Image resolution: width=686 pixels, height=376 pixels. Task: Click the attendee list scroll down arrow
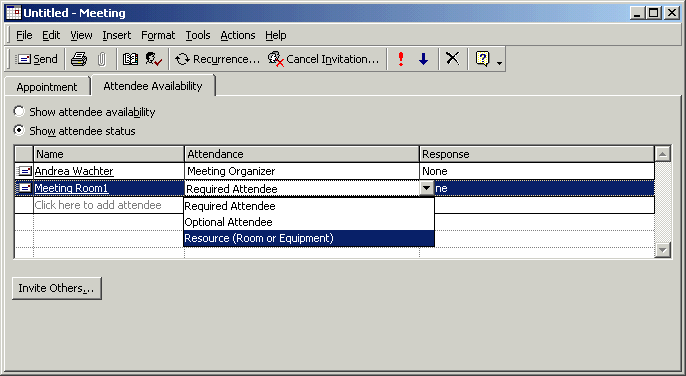point(662,250)
